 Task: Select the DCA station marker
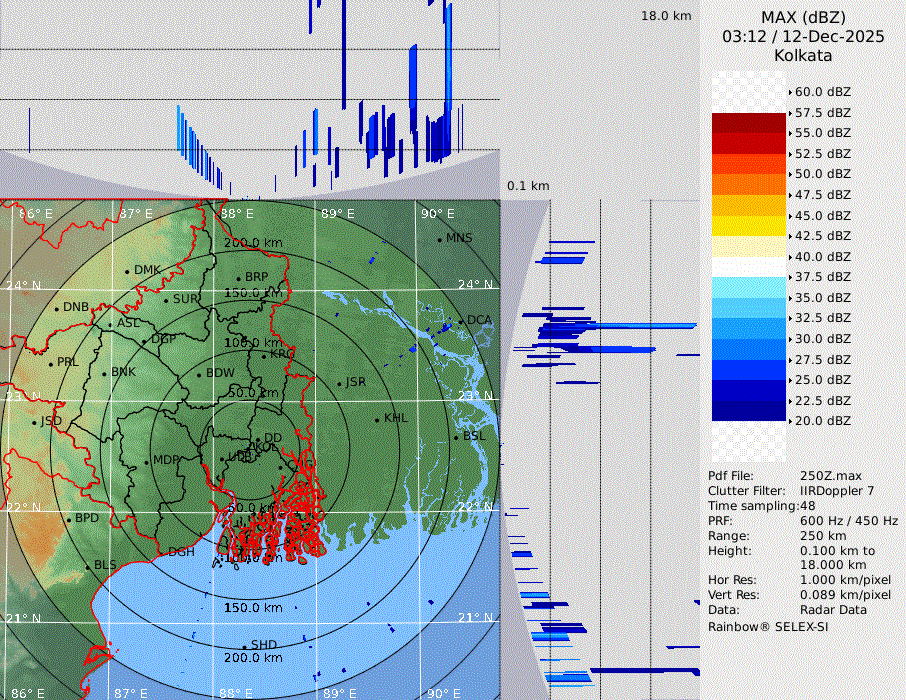[461, 321]
